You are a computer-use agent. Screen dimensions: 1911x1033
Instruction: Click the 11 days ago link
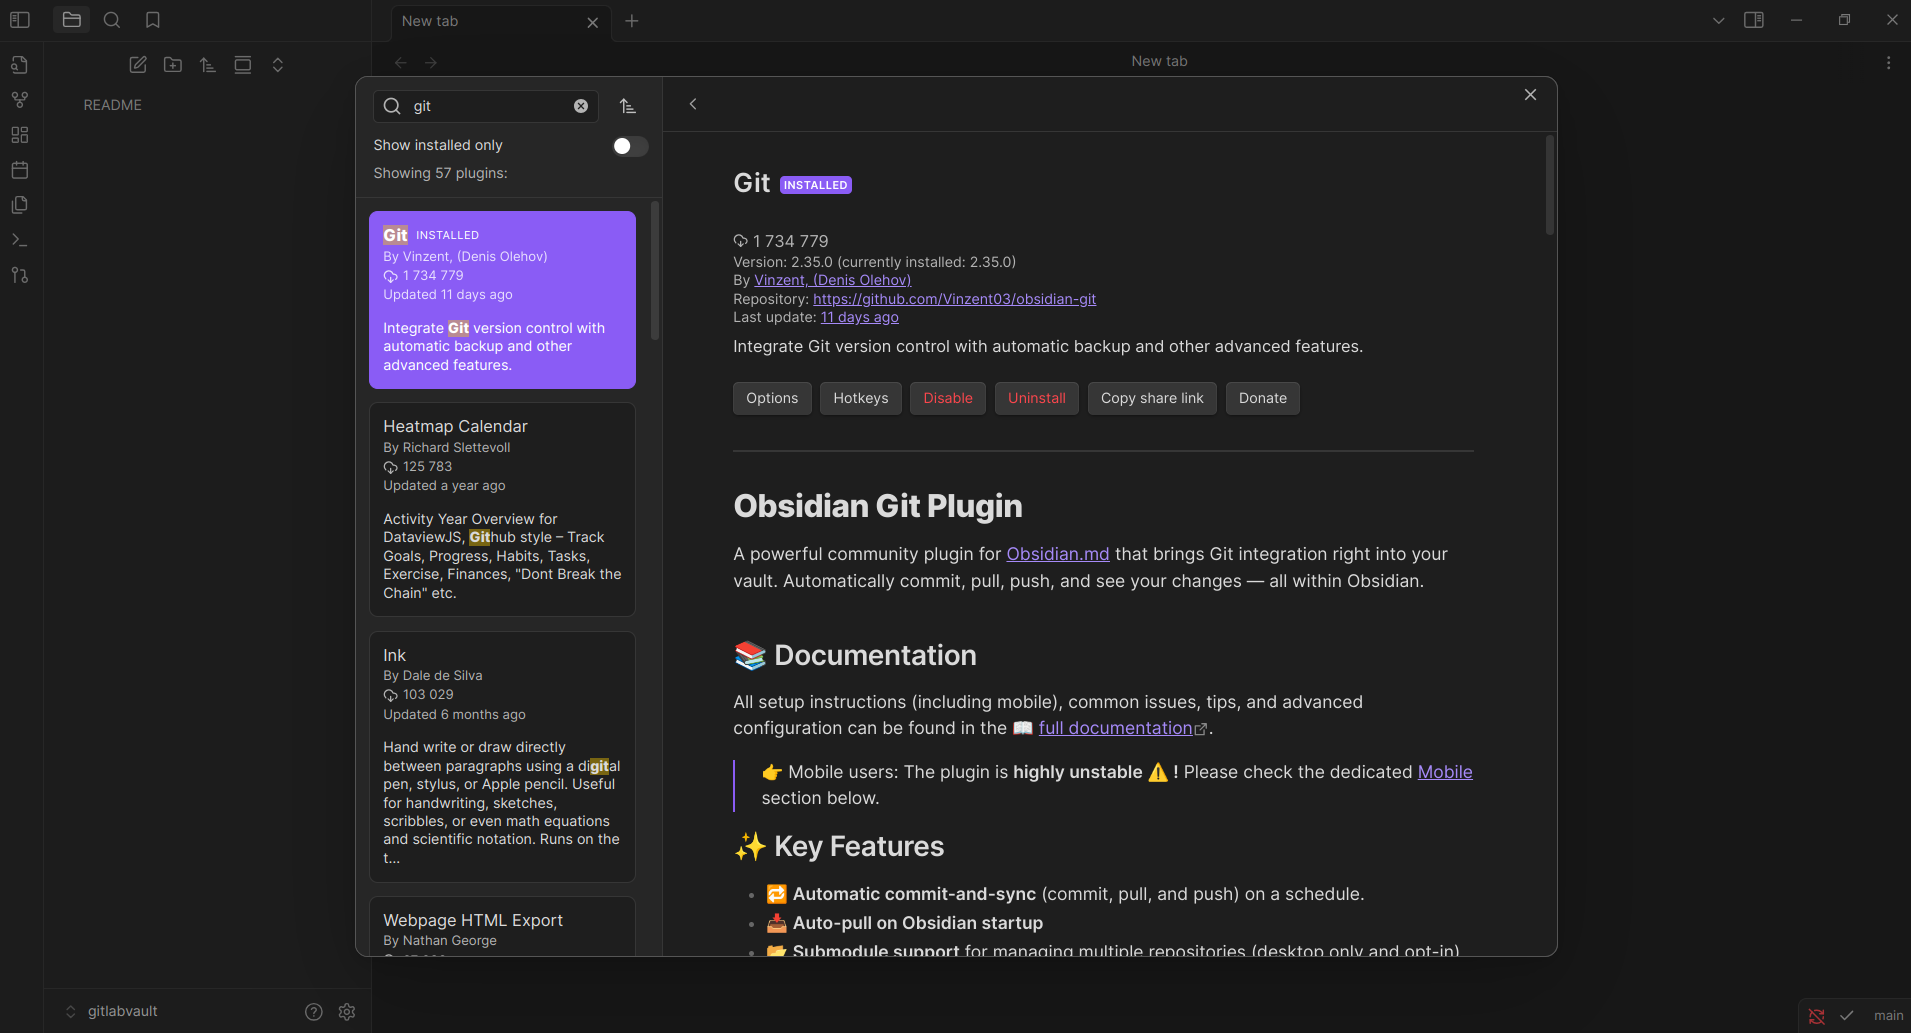pyautogui.click(x=860, y=317)
